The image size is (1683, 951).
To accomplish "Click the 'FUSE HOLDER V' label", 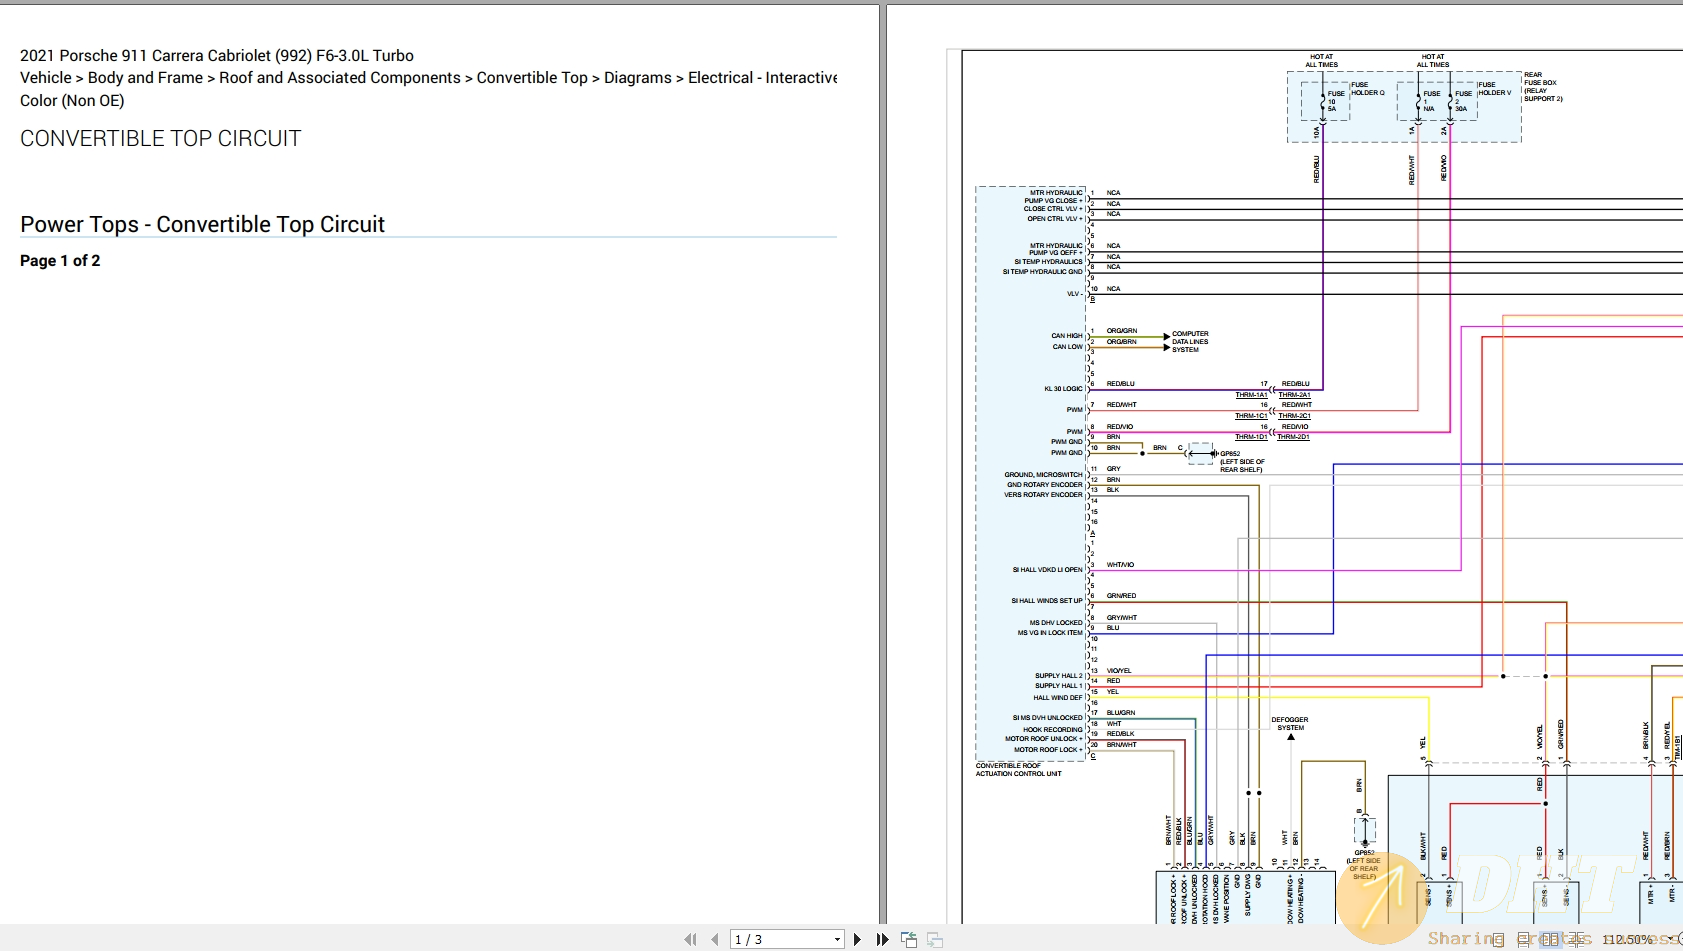I will [1495, 89].
